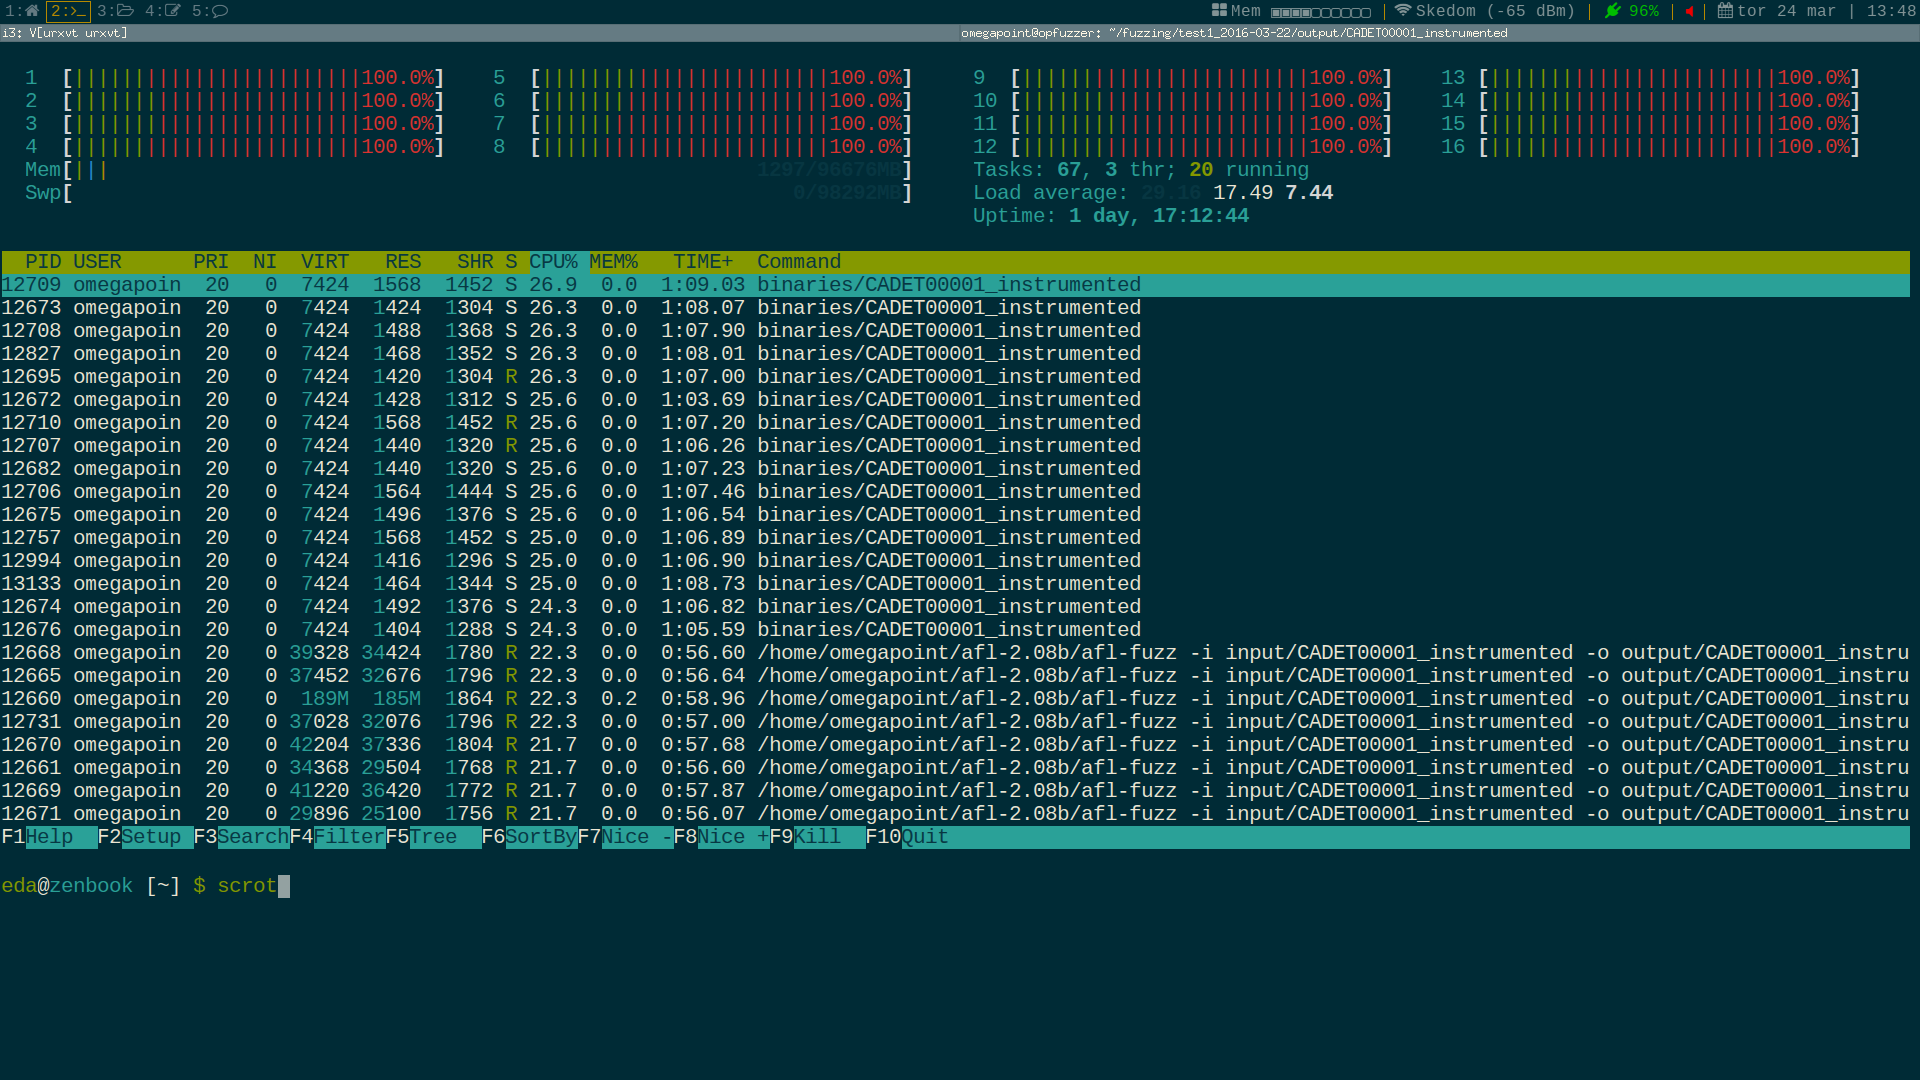The image size is (1920, 1080).
Task: Click the Mem usage bar indicator
Action: pyautogui.click(x=1320, y=12)
